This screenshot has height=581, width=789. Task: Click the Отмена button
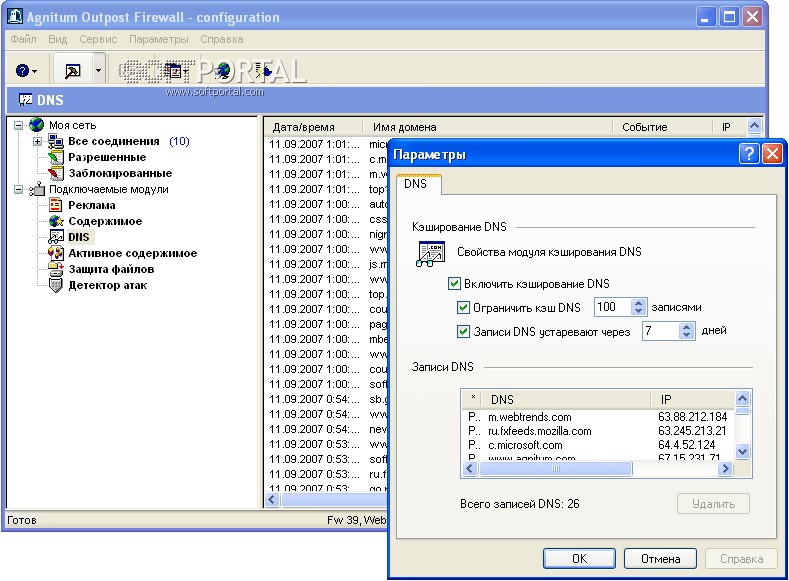[660, 558]
